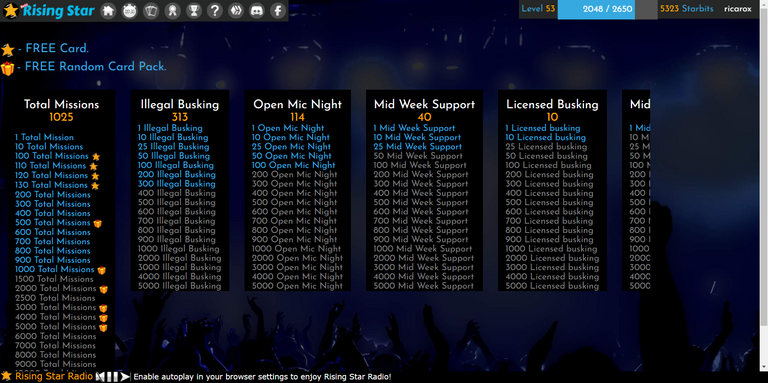The width and height of the screenshot is (768, 383).
Task: Open the cards collection icon
Action: (151, 10)
